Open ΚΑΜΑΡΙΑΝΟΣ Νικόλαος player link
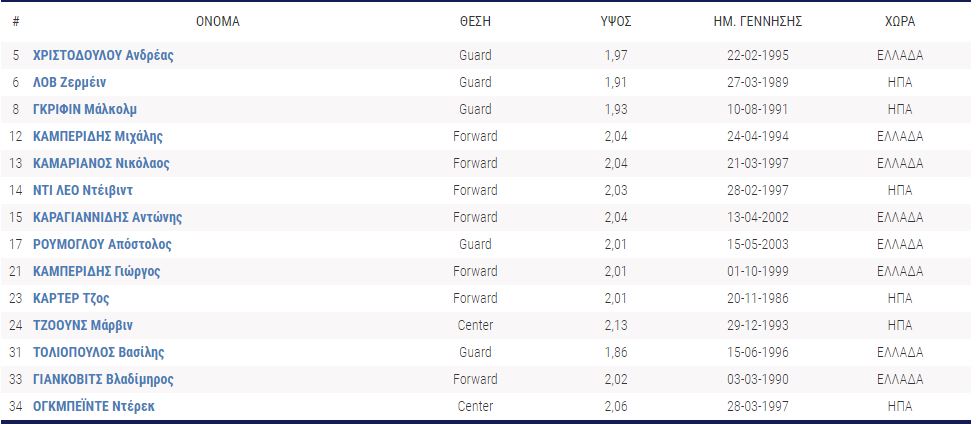 coord(101,163)
